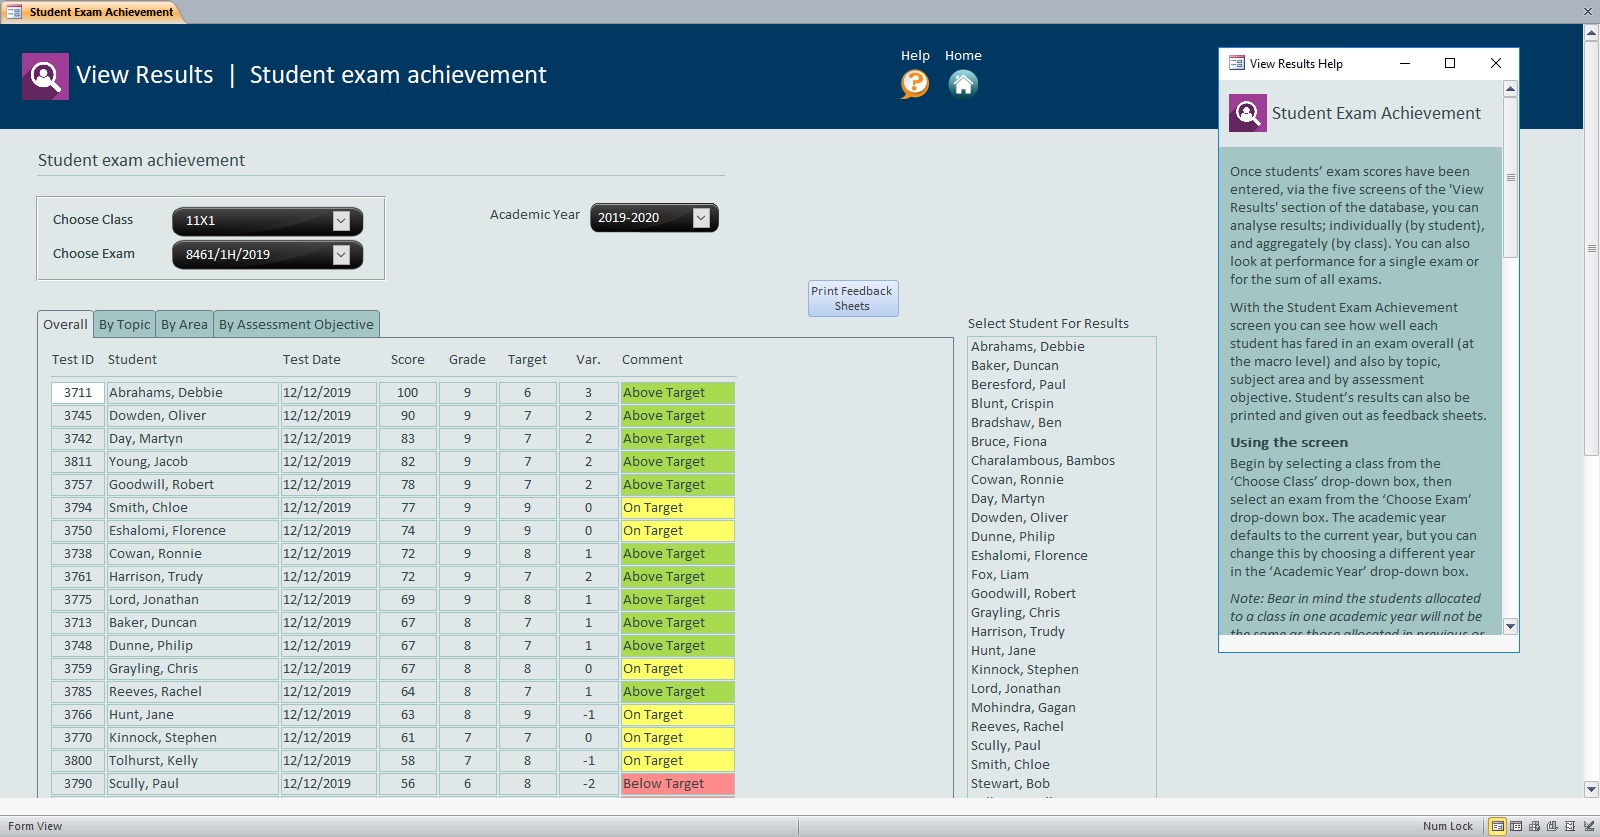Open Help via the question mark icon
The height and width of the screenshot is (837, 1600).
tap(915, 84)
